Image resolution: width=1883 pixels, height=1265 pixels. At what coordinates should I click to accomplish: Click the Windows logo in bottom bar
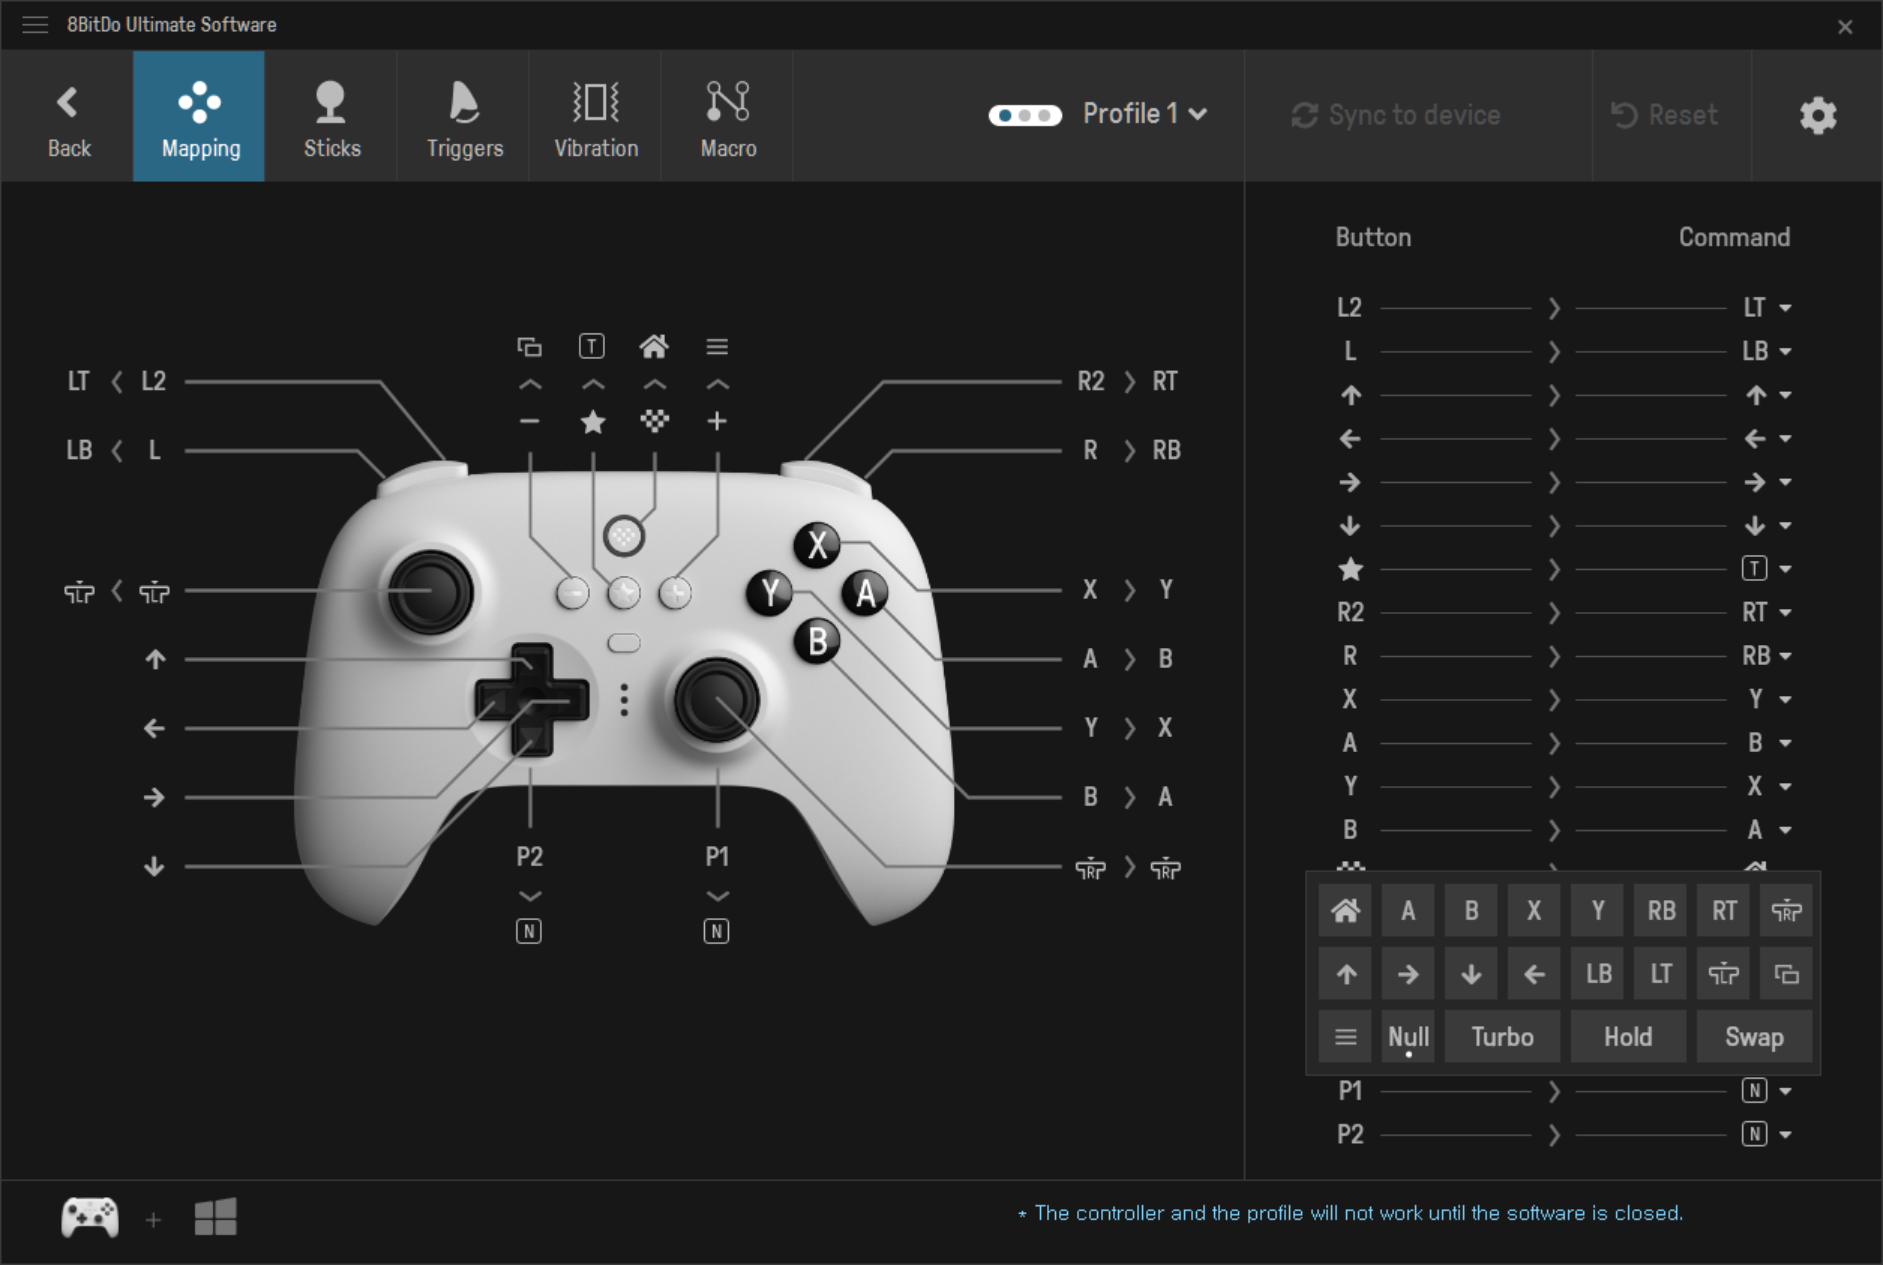coord(215,1217)
